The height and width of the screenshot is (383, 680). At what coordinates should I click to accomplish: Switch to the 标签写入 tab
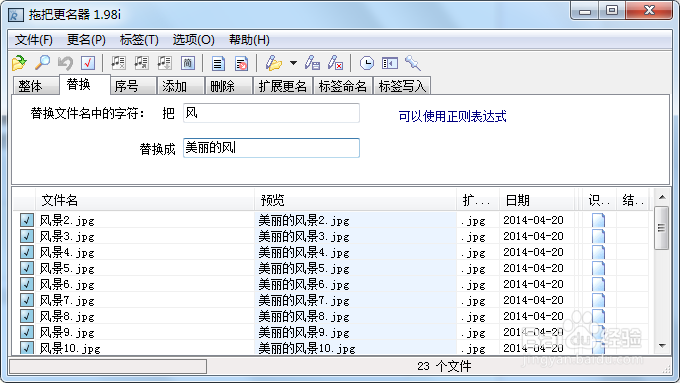(402, 86)
